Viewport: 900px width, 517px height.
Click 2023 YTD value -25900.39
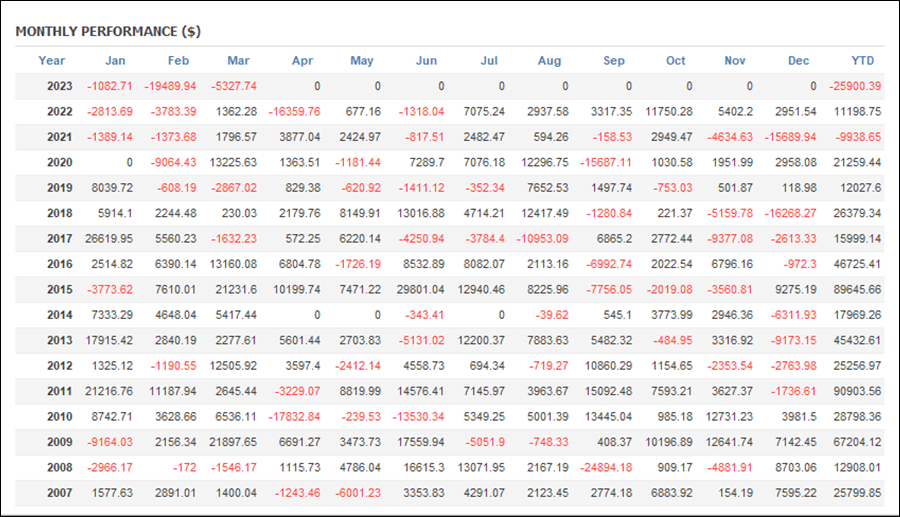[855, 86]
